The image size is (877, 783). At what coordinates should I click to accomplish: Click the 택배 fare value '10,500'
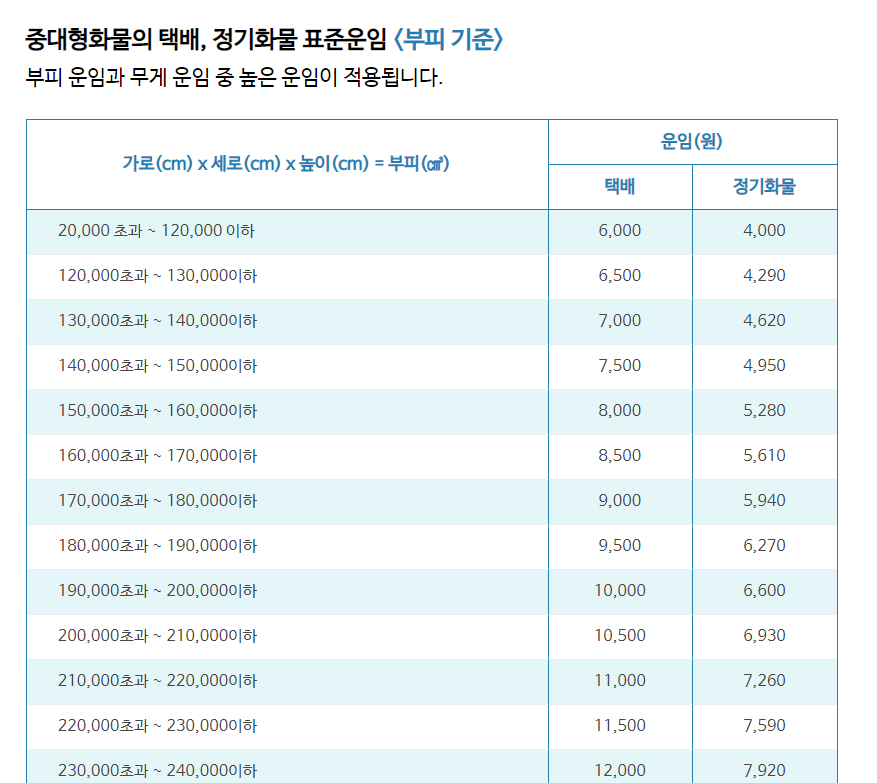coord(620,636)
